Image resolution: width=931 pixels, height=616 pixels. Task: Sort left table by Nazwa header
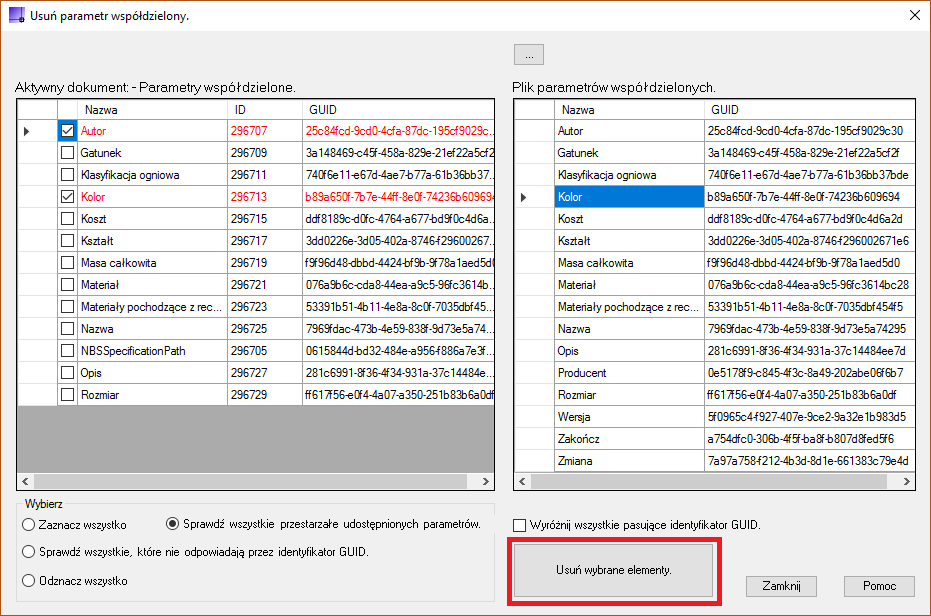click(152, 110)
